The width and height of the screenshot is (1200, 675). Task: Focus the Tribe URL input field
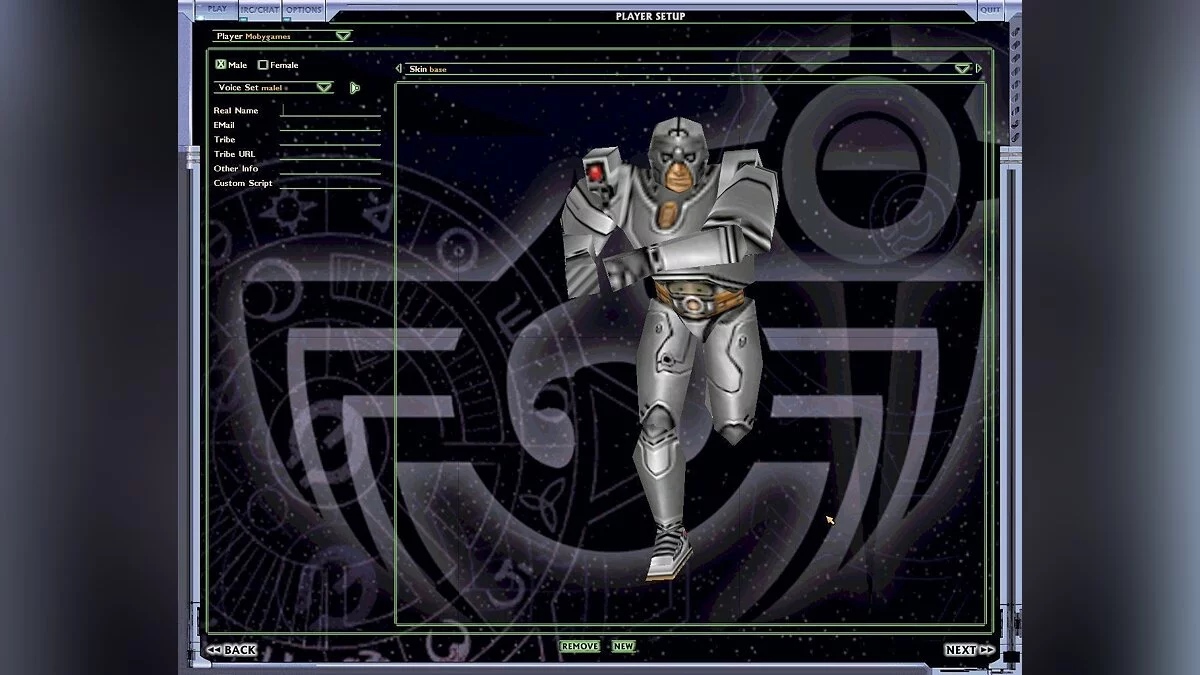point(331,154)
